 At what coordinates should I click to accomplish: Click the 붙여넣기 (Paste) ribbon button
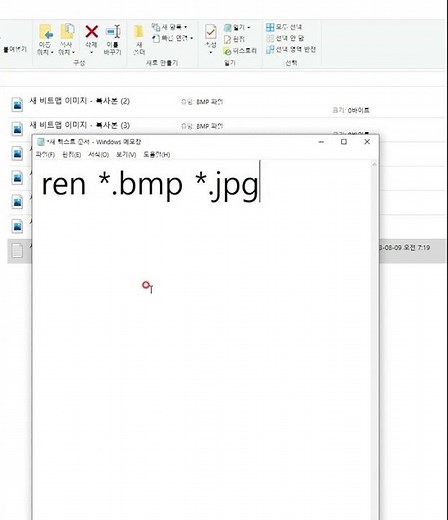pos(15,49)
